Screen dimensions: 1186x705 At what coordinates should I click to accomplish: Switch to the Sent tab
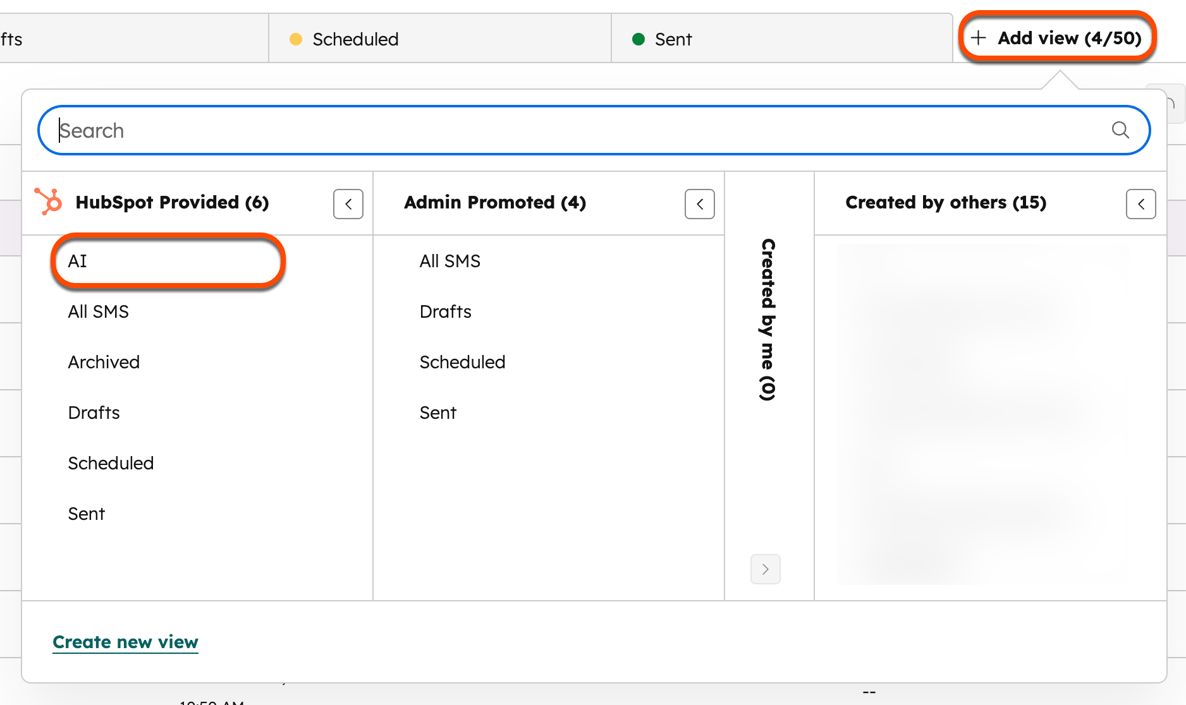(675, 39)
